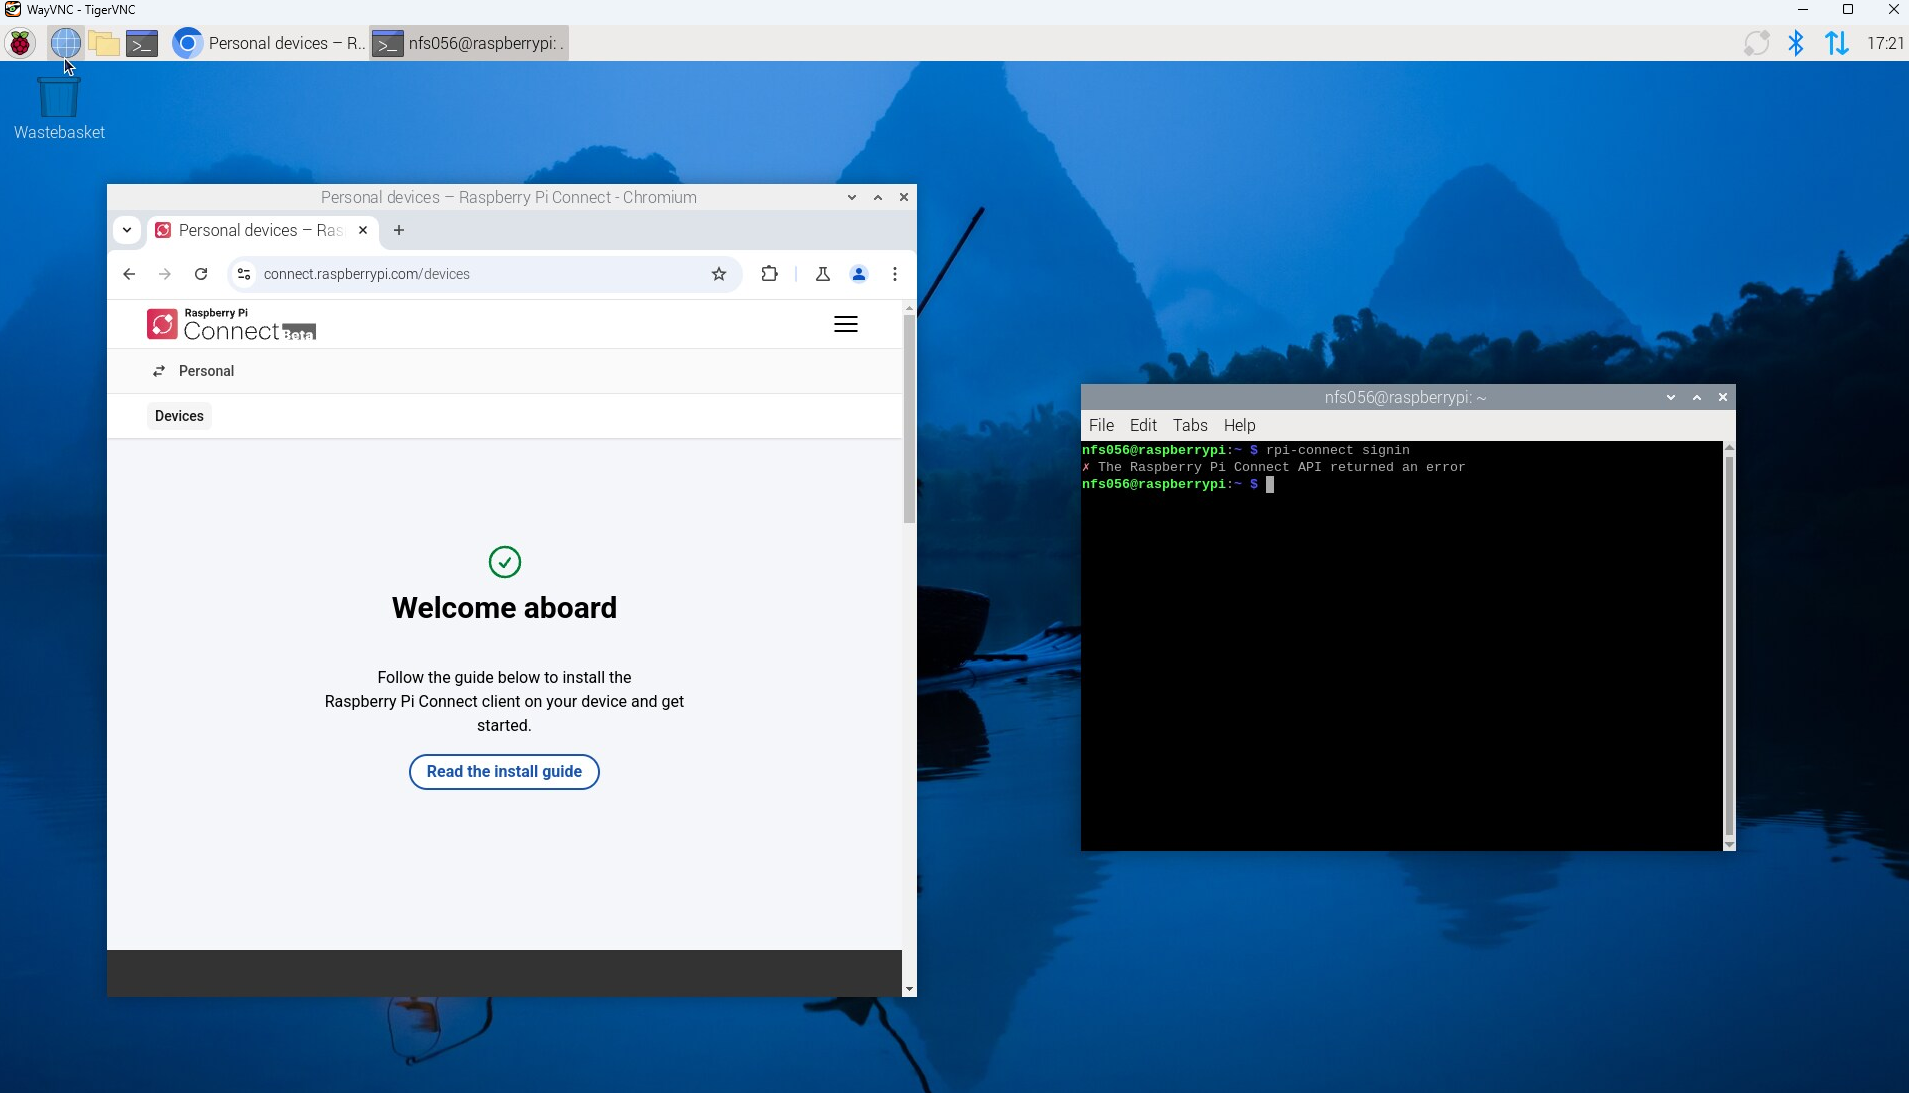Close the terminal window
This screenshot has width=1909, height=1093.
pos(1723,397)
